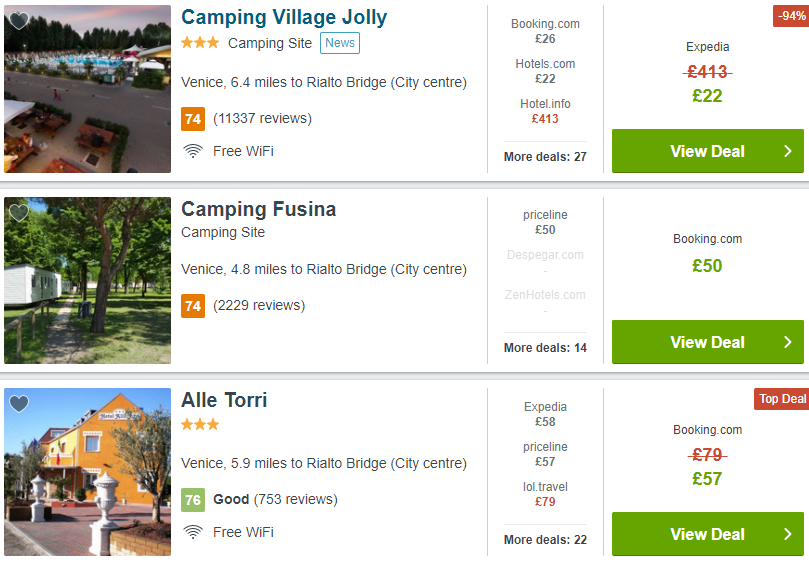Favorite Camping Village Jolly with heart icon
Viewport: 809px width, 563px height.
point(19,21)
